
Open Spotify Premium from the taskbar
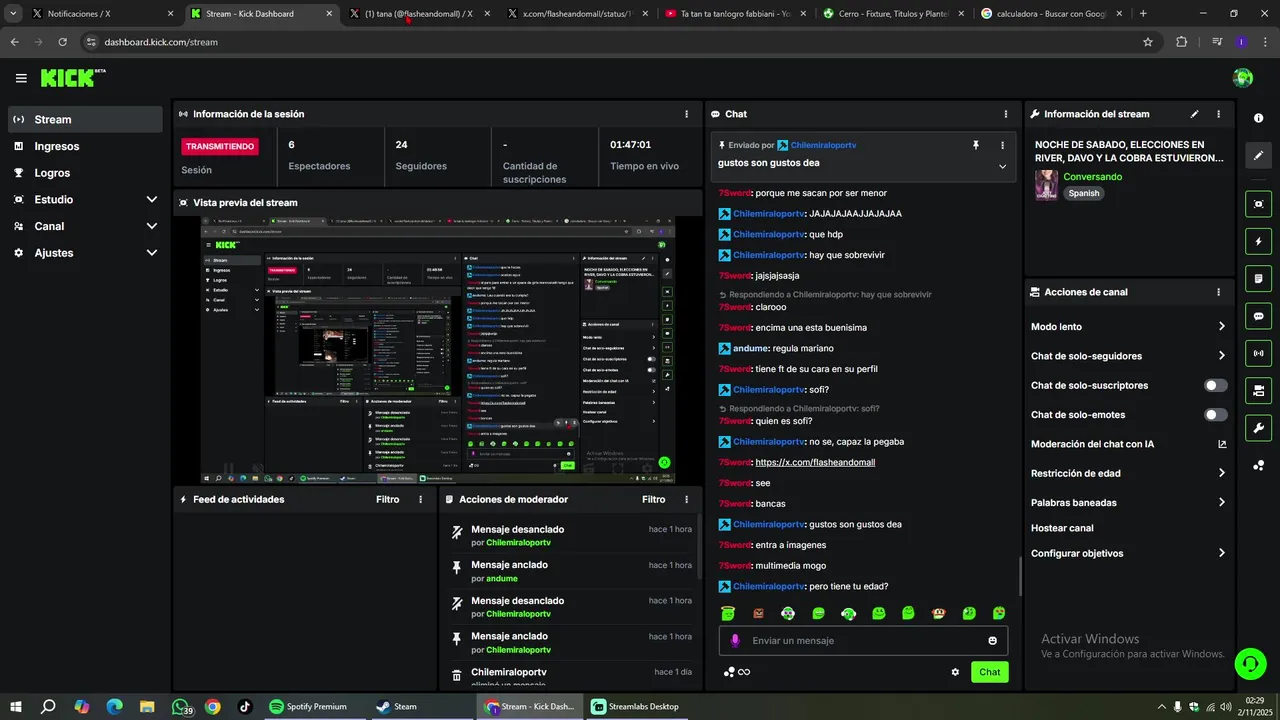coord(308,706)
